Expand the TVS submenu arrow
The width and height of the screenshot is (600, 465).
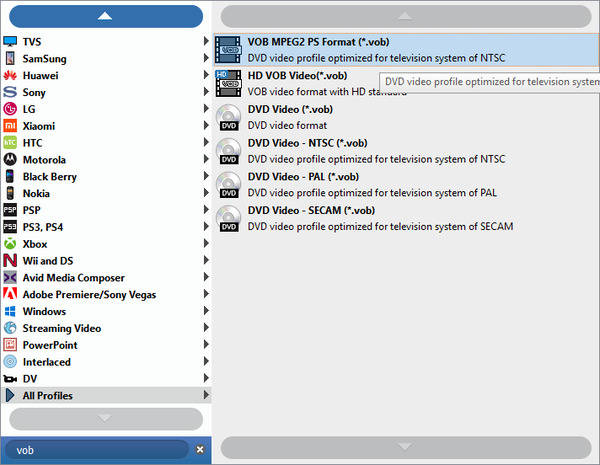pos(206,41)
